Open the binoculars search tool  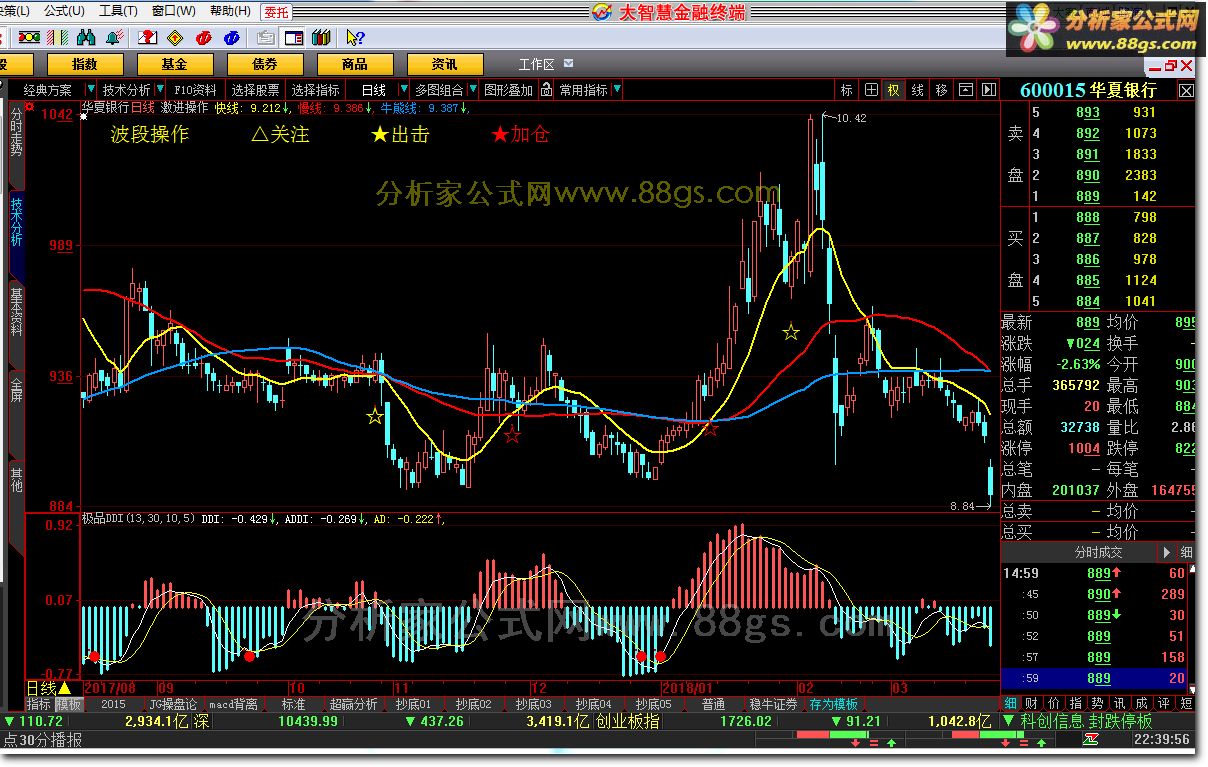86,37
